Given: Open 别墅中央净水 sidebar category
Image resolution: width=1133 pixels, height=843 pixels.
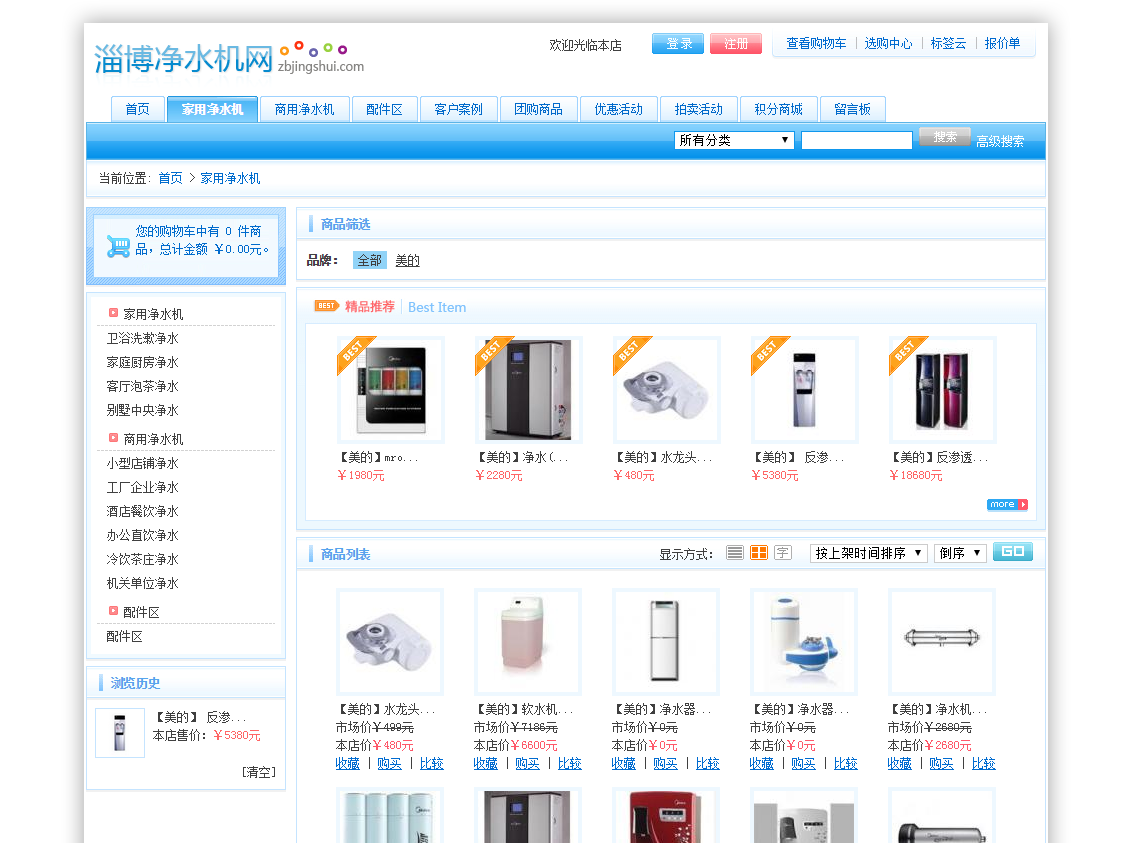Looking at the screenshot, I should (x=142, y=410).
